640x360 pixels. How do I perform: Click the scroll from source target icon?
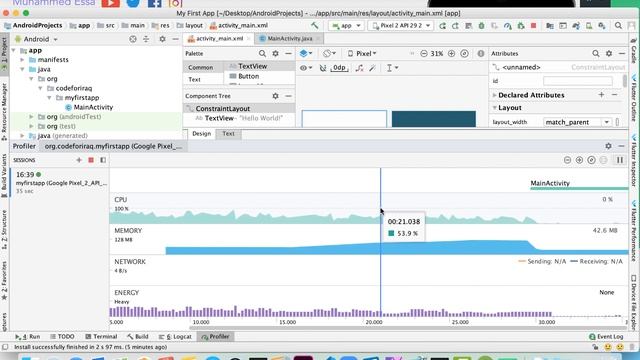coord(133,39)
